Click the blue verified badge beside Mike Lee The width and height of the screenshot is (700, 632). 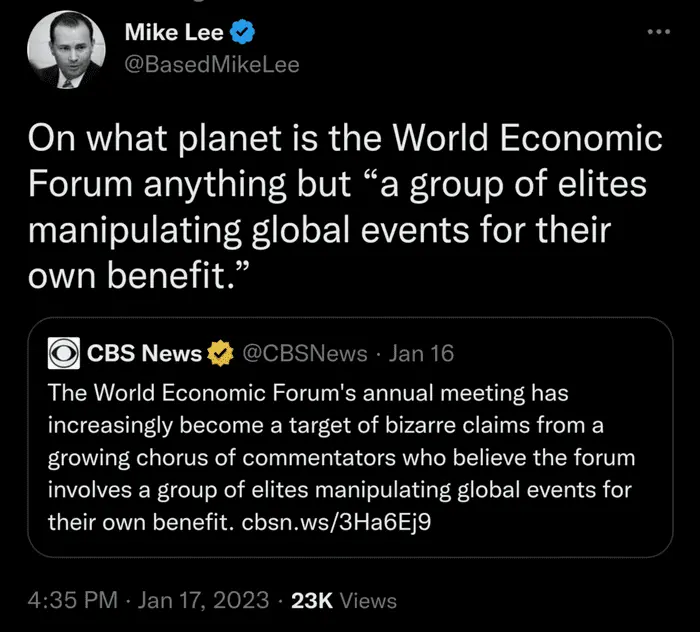click(x=243, y=33)
